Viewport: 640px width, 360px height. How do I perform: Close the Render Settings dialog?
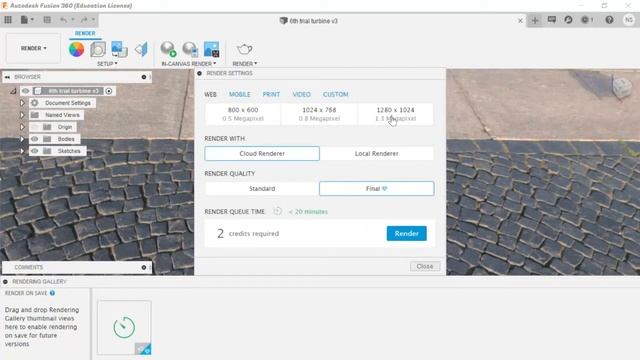425,266
